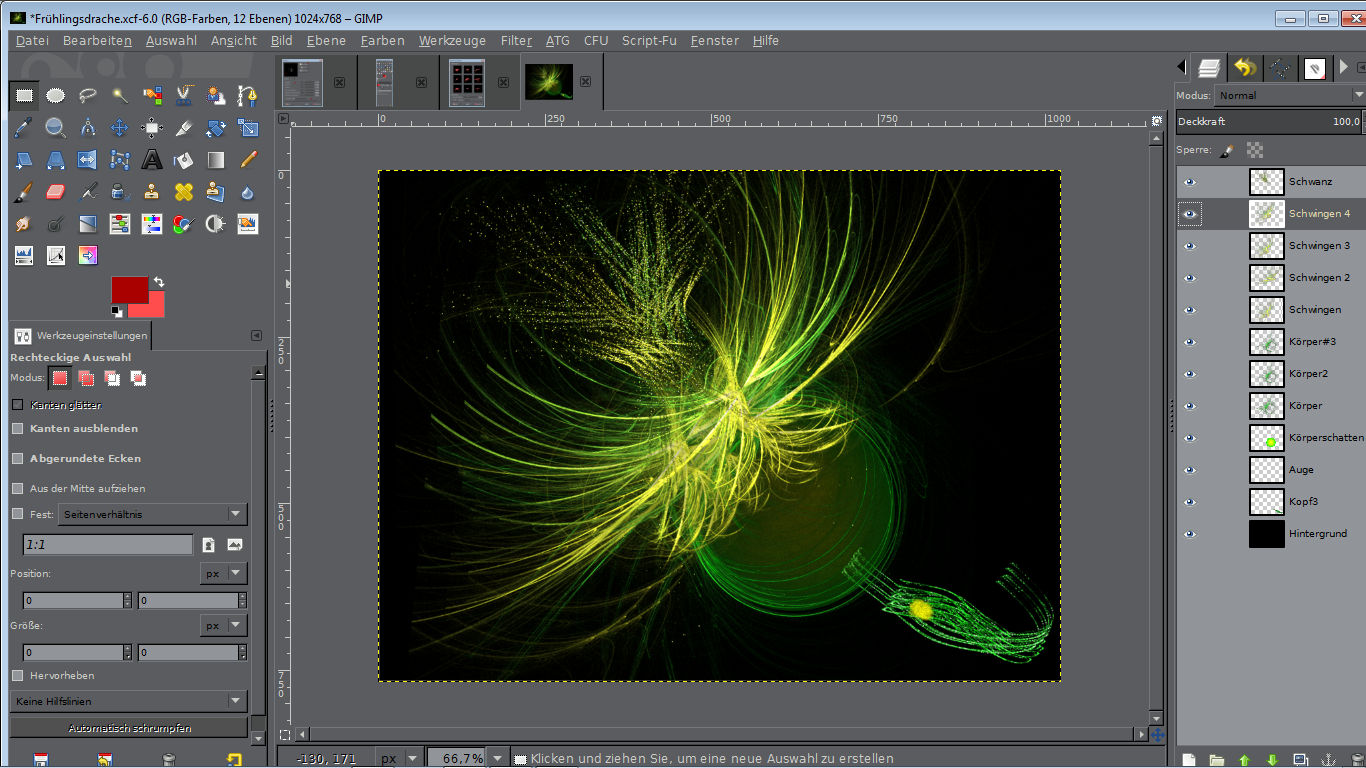The width and height of the screenshot is (1366, 768).
Task: Open the Position px unit dropdown
Action: click(223, 573)
